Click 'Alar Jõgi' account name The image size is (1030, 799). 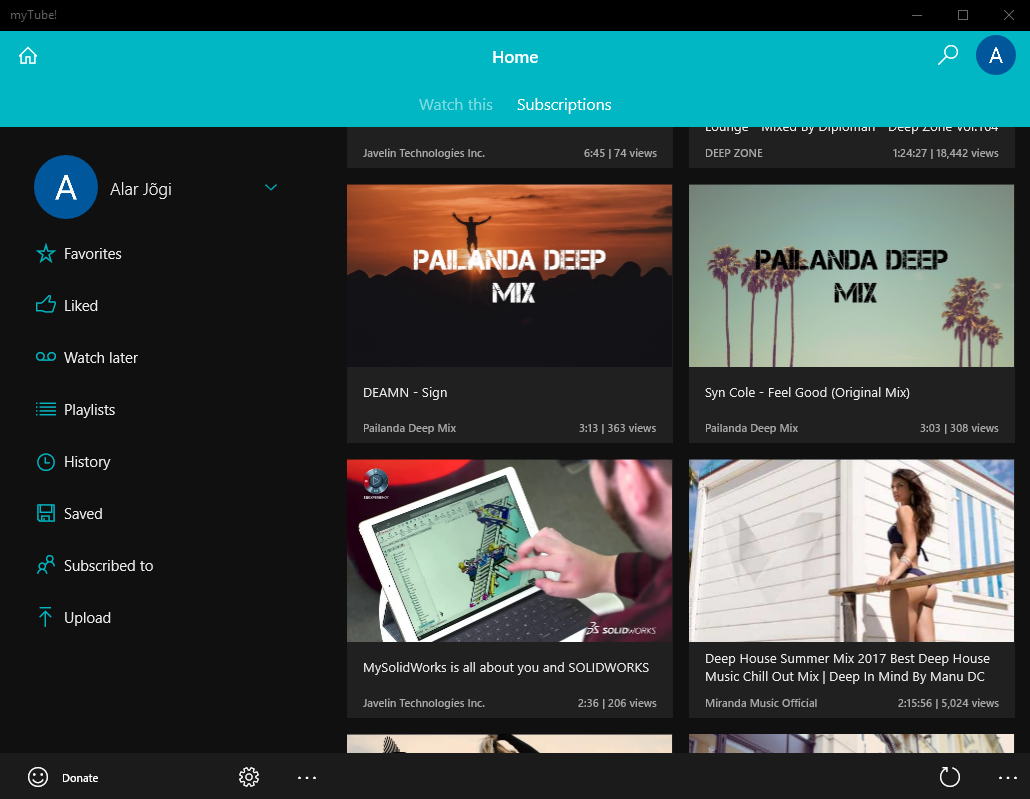pos(141,189)
